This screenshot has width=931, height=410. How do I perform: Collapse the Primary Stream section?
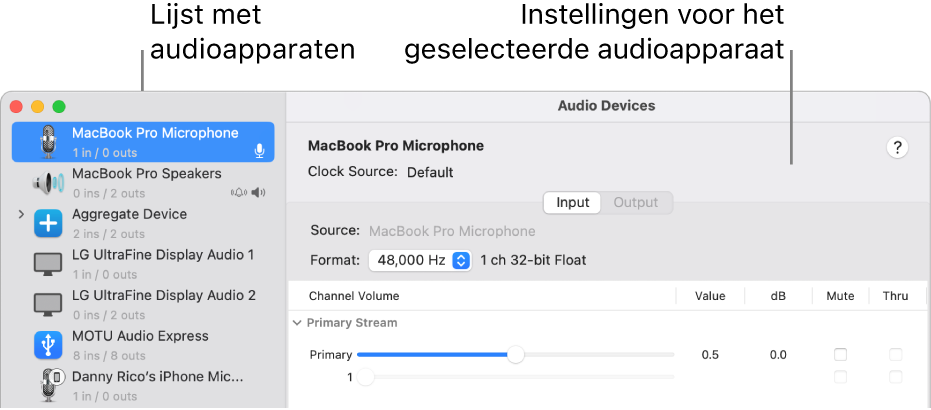point(297,323)
